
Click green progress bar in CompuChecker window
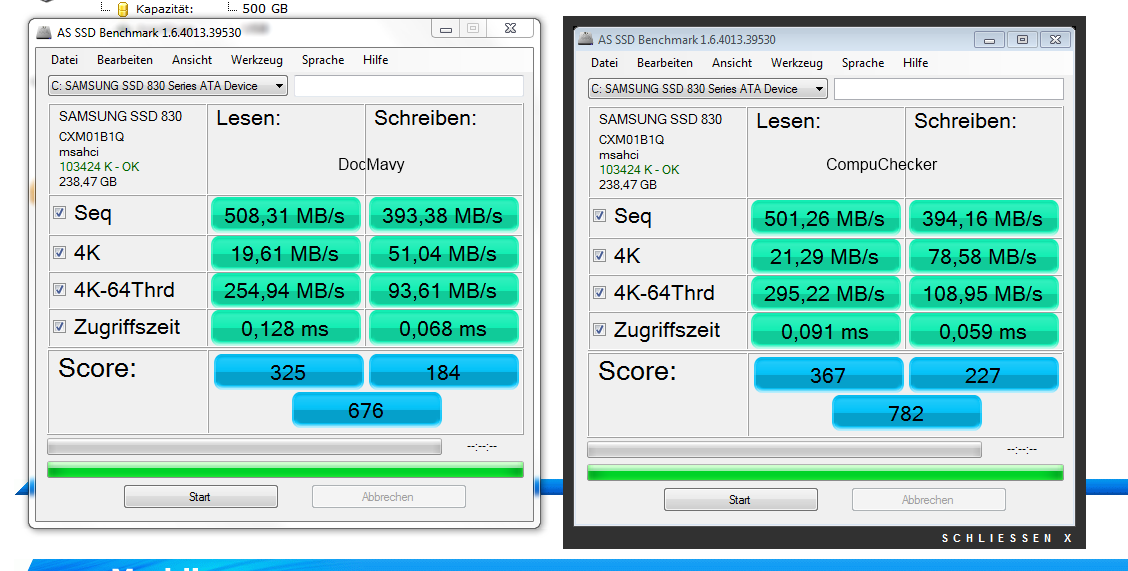tap(825, 473)
